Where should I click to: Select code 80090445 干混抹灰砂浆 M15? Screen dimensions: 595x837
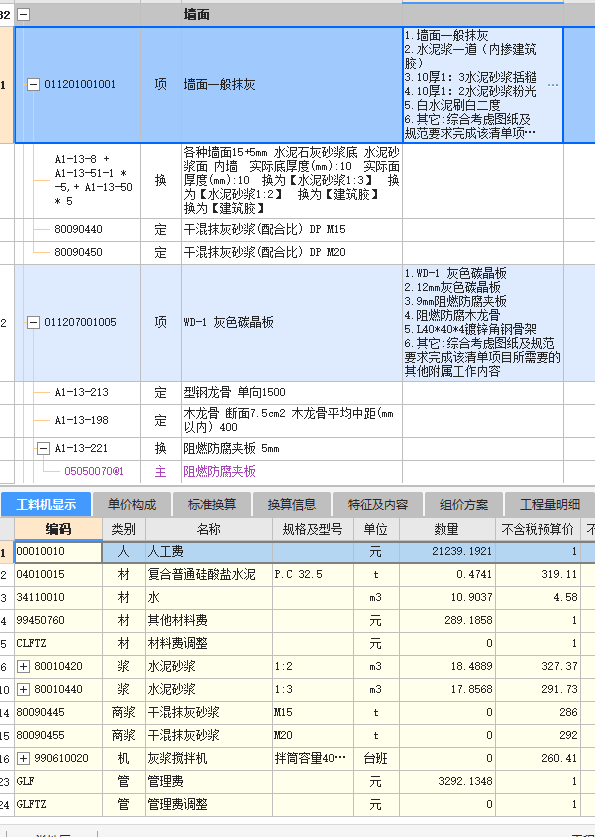pos(58,712)
